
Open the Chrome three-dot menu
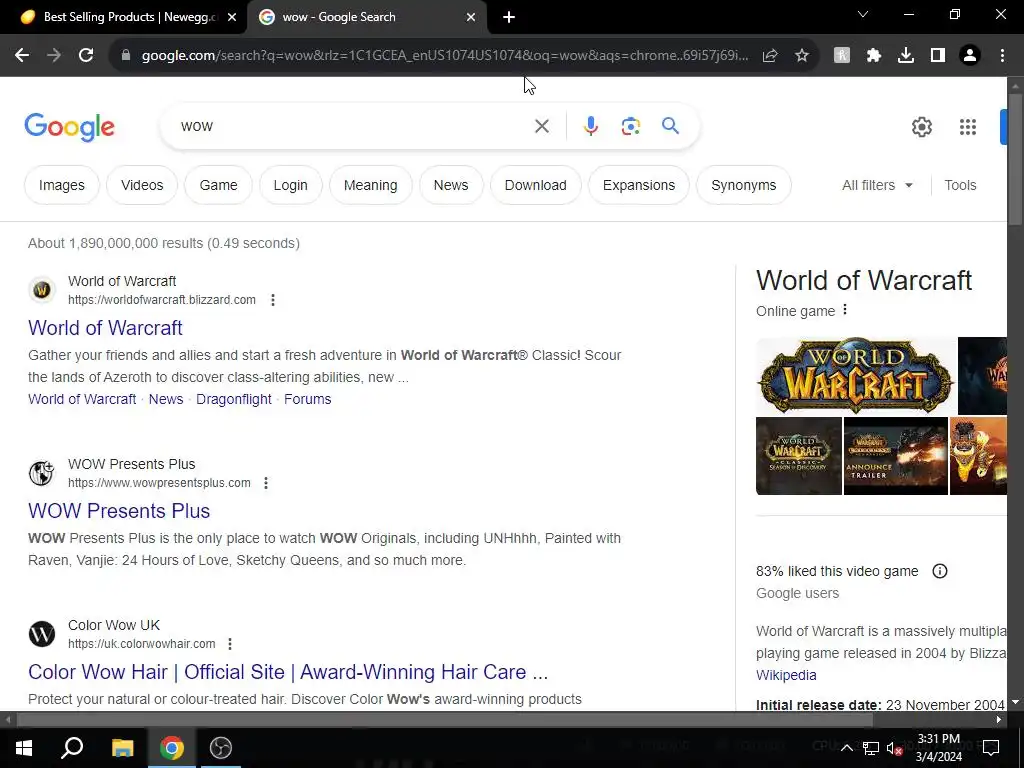click(1002, 56)
